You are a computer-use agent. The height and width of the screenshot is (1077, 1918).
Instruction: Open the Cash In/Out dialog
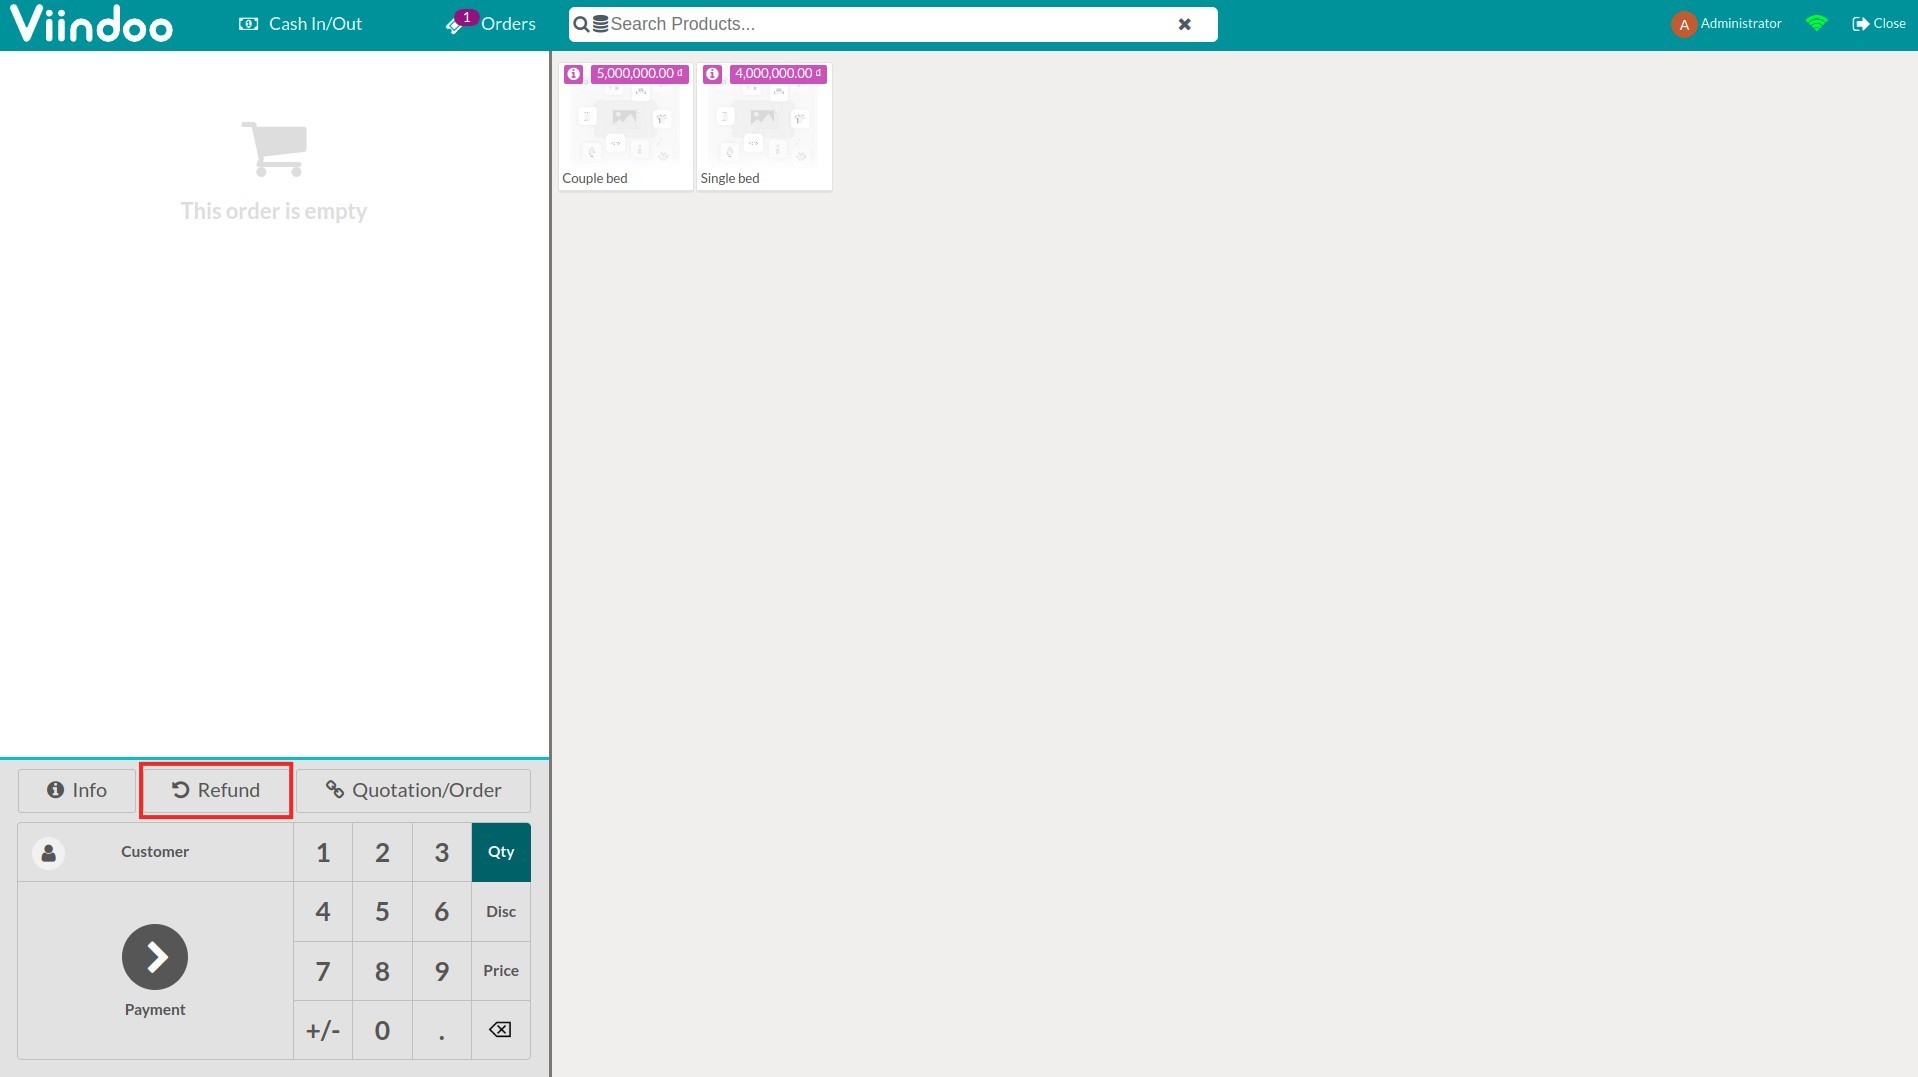pos(301,24)
